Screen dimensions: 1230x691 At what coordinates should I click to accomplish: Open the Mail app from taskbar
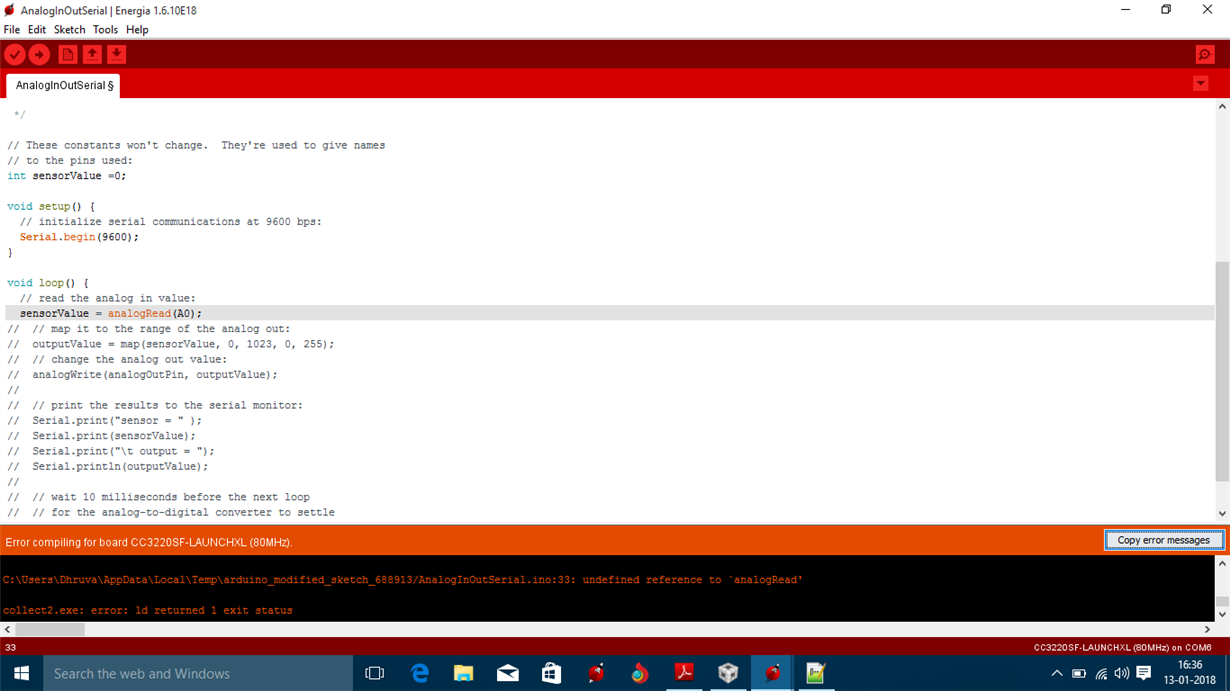508,674
